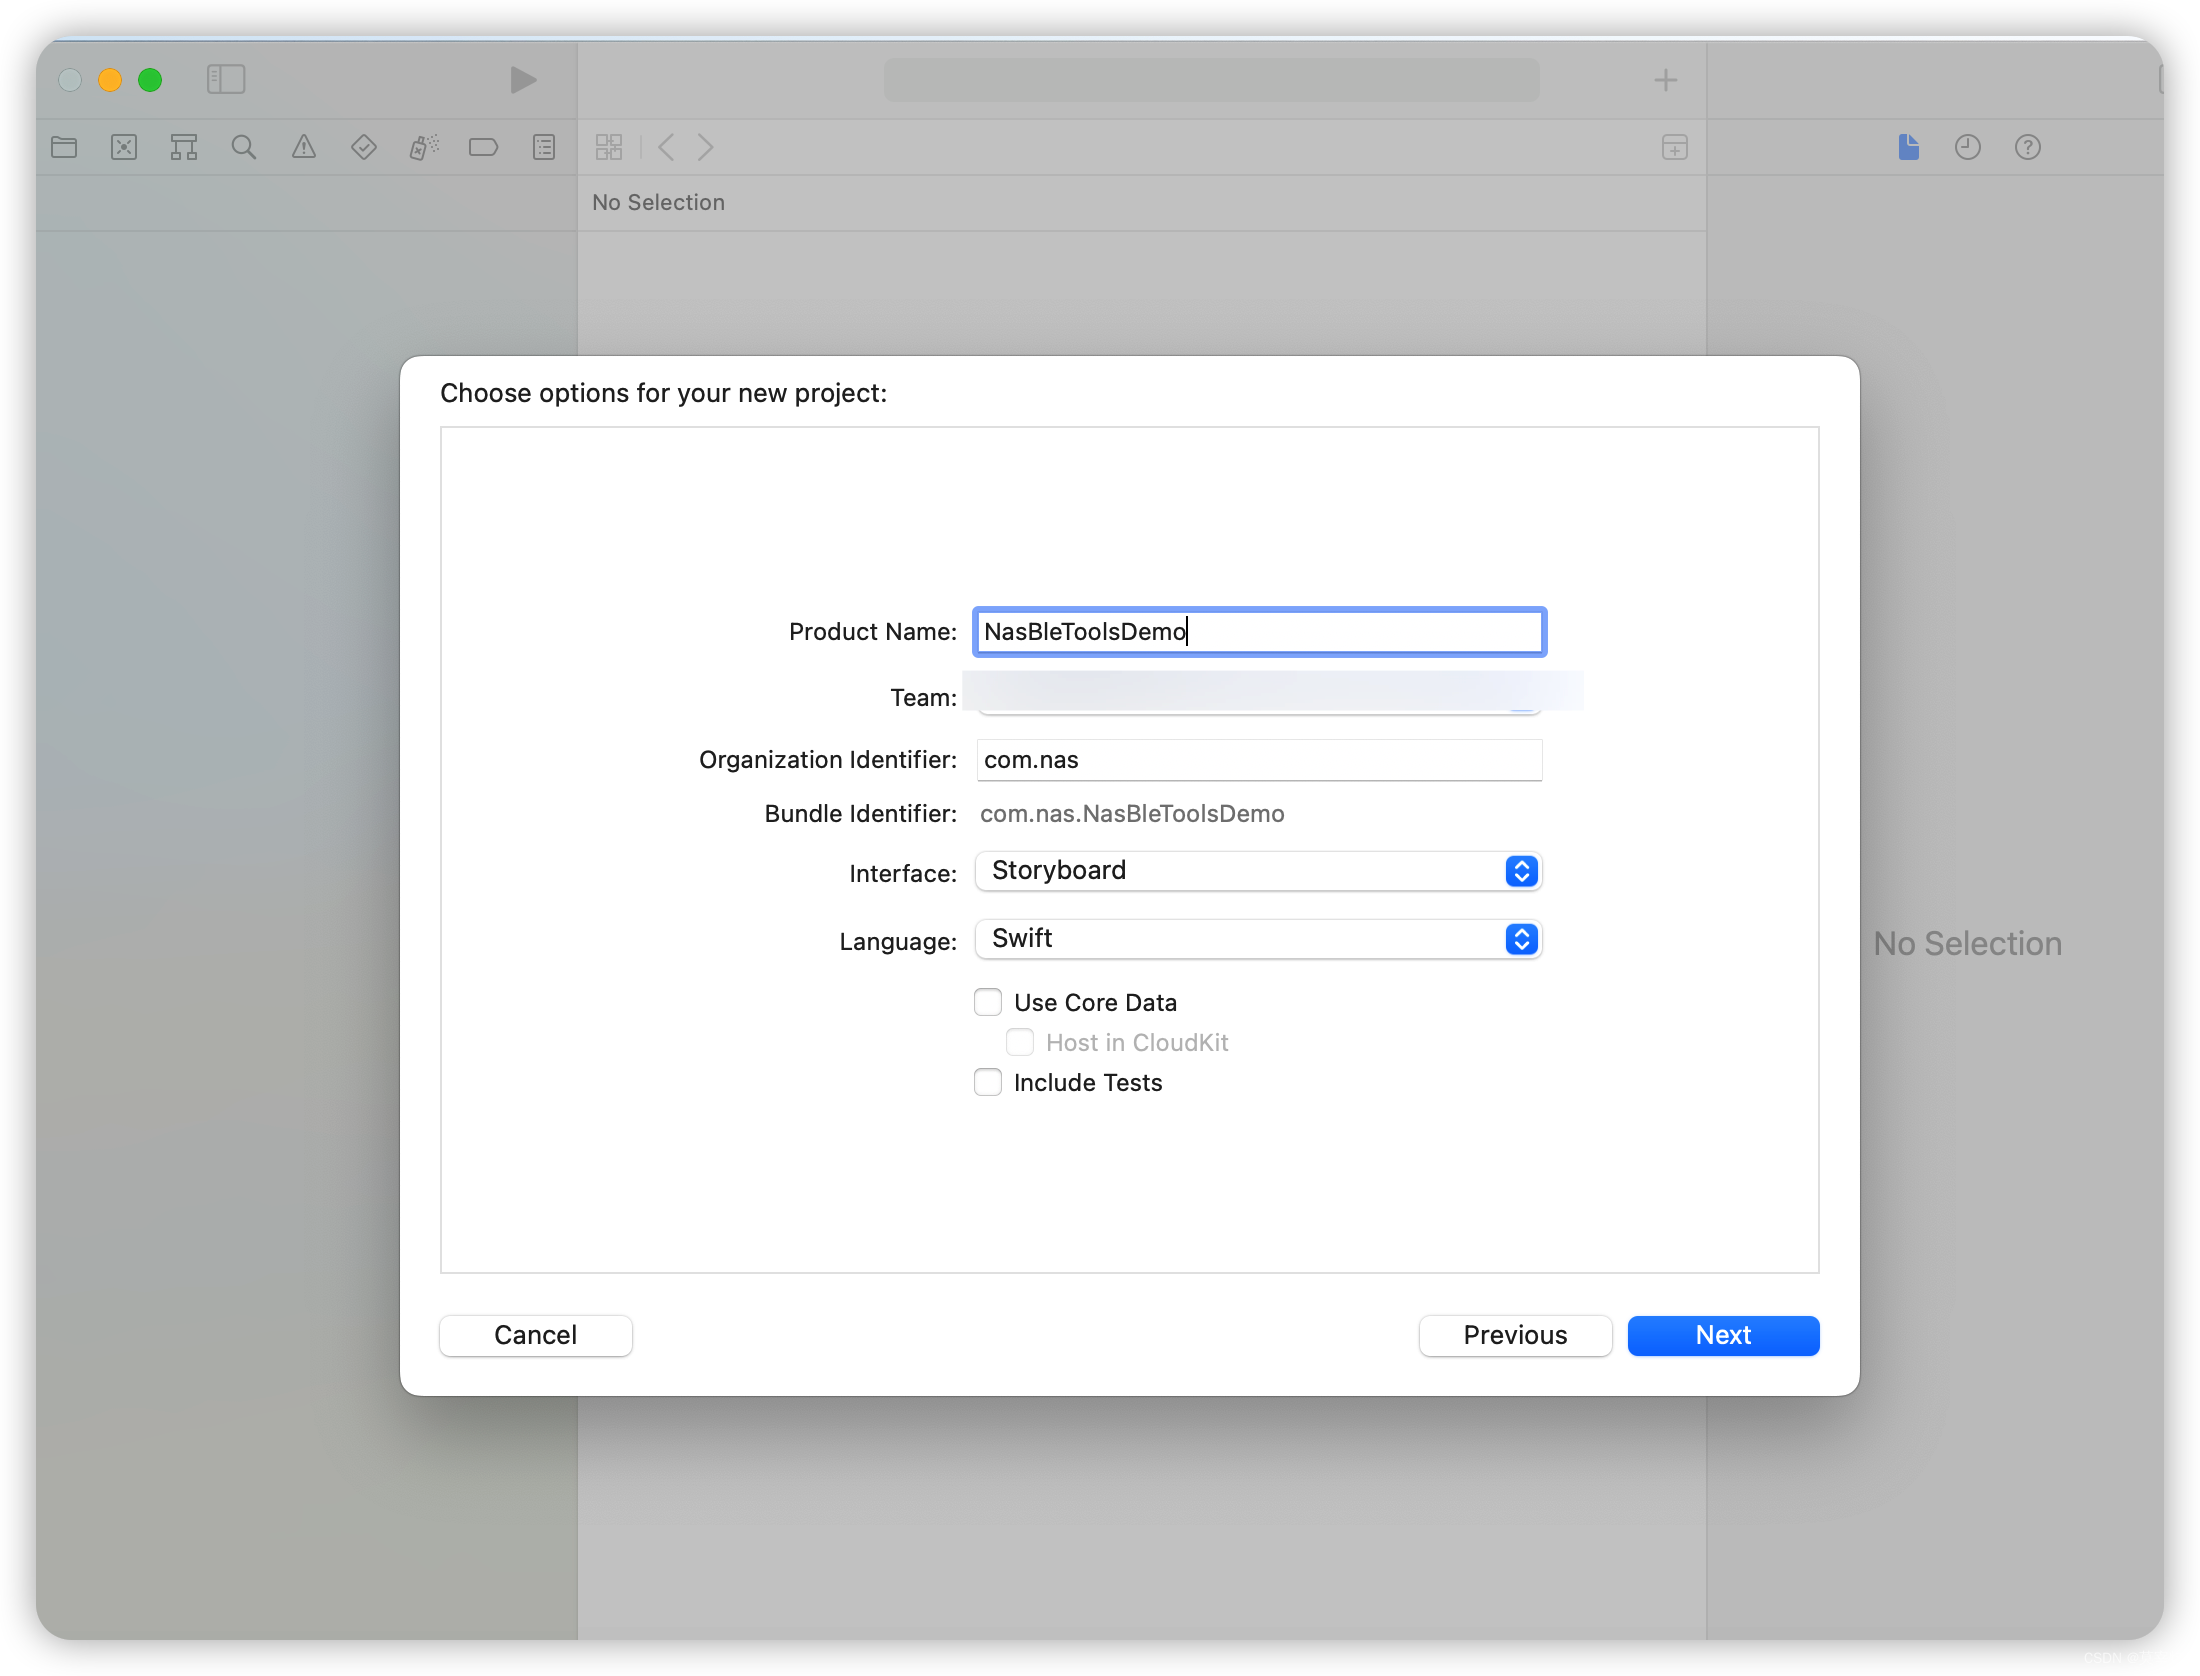Open the Issue navigator warning icon
Screen dimensions: 2200x1676
pyautogui.click(x=303, y=147)
